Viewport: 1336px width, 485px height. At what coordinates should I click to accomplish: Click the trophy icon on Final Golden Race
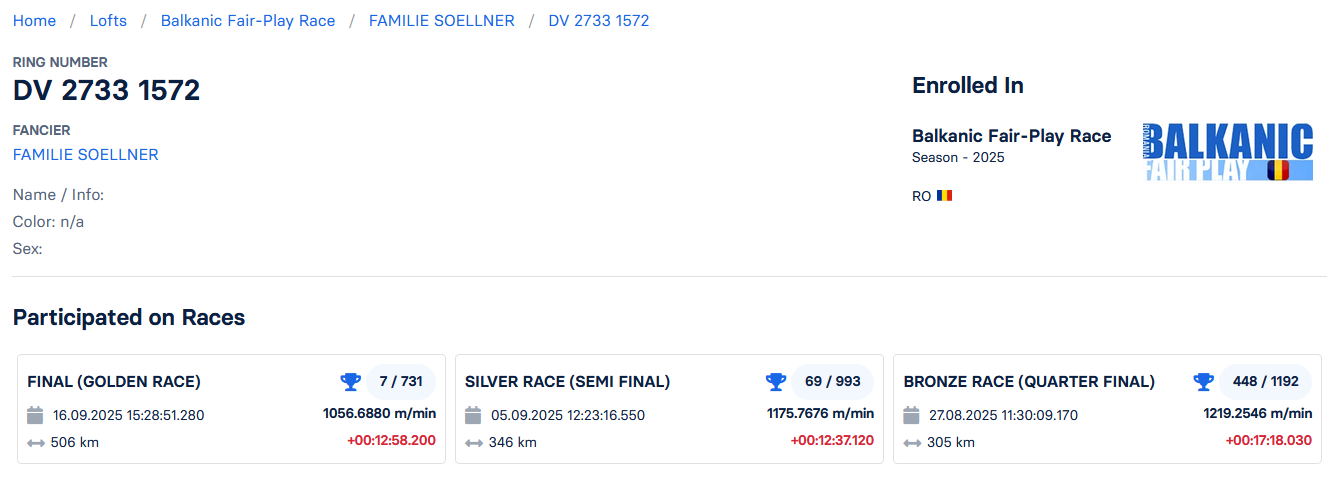click(x=350, y=381)
